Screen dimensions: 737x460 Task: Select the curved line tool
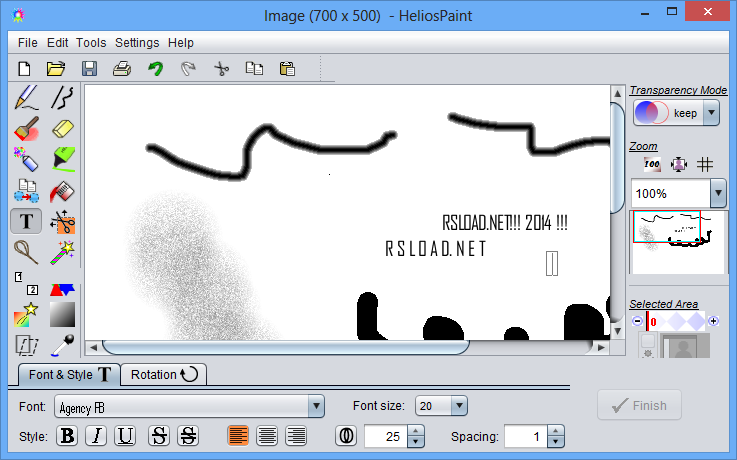tap(63, 98)
